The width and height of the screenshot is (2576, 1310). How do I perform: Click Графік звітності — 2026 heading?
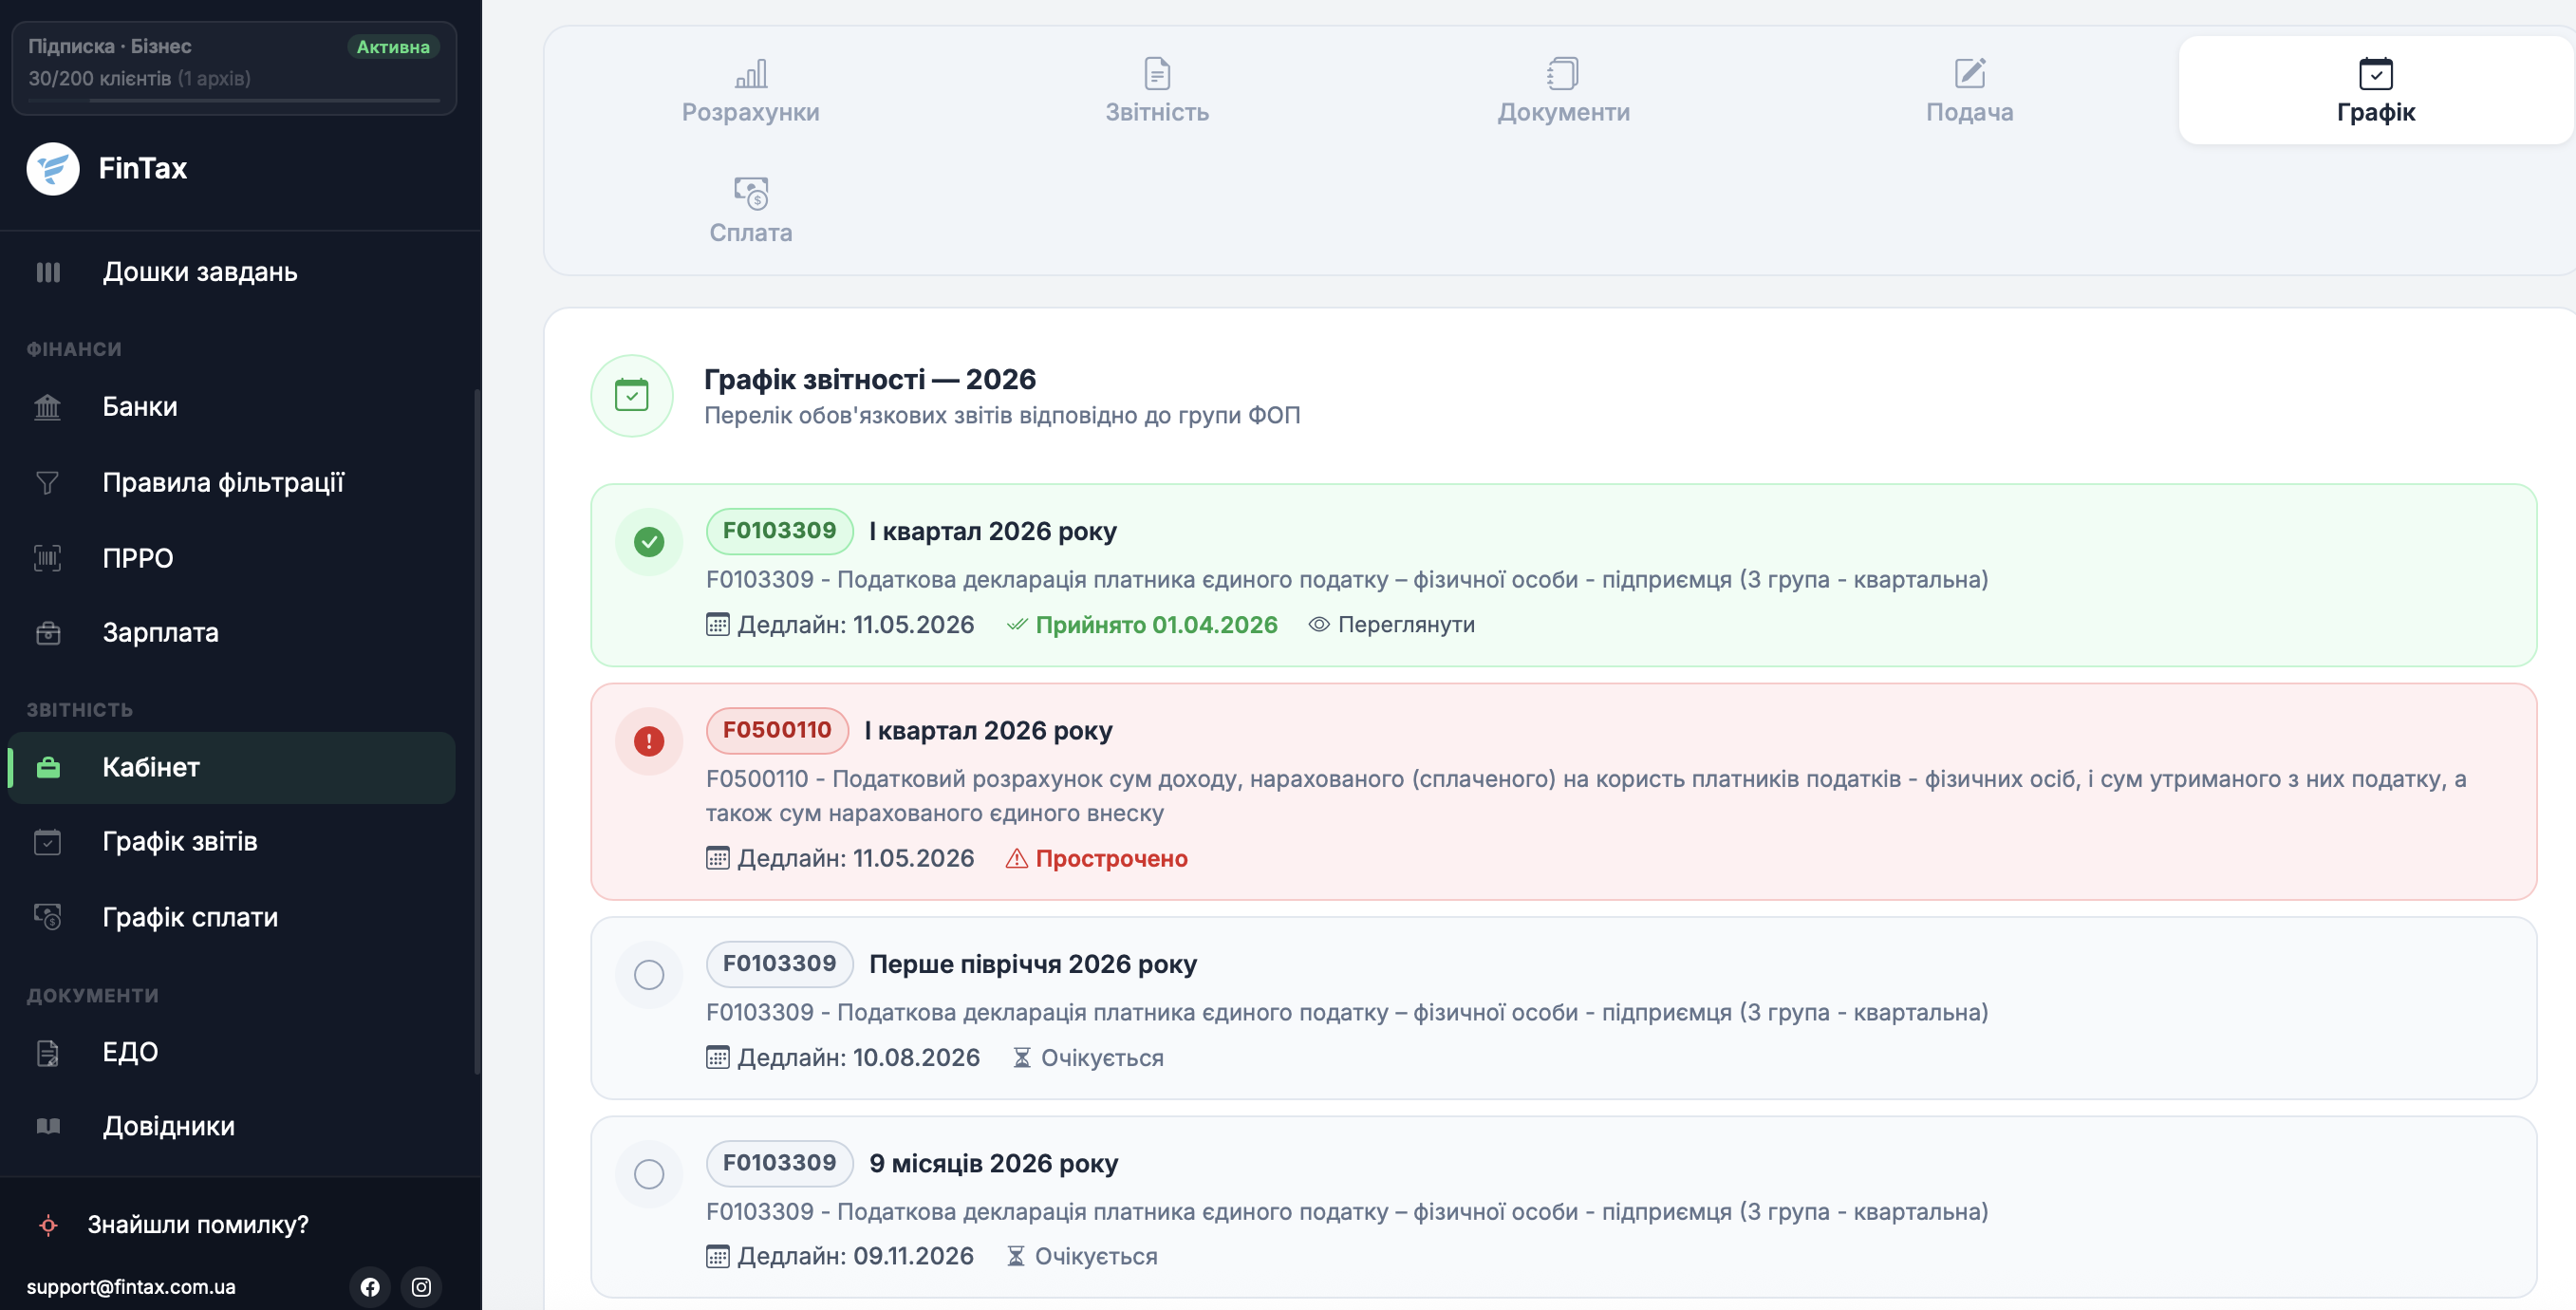[870, 380]
